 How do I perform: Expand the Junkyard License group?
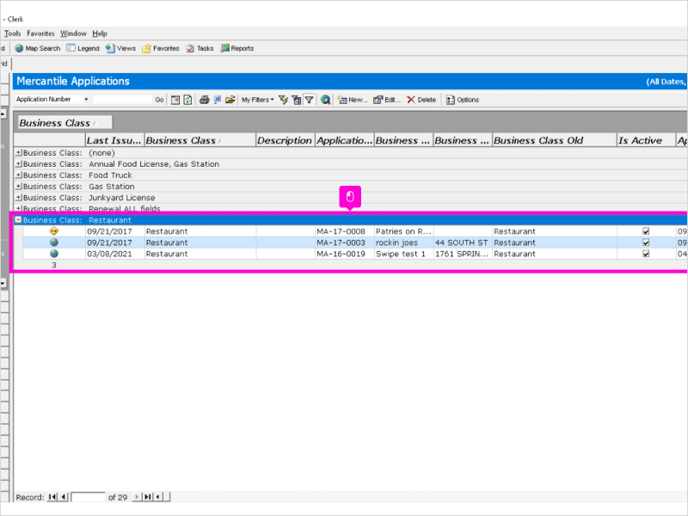point(19,197)
